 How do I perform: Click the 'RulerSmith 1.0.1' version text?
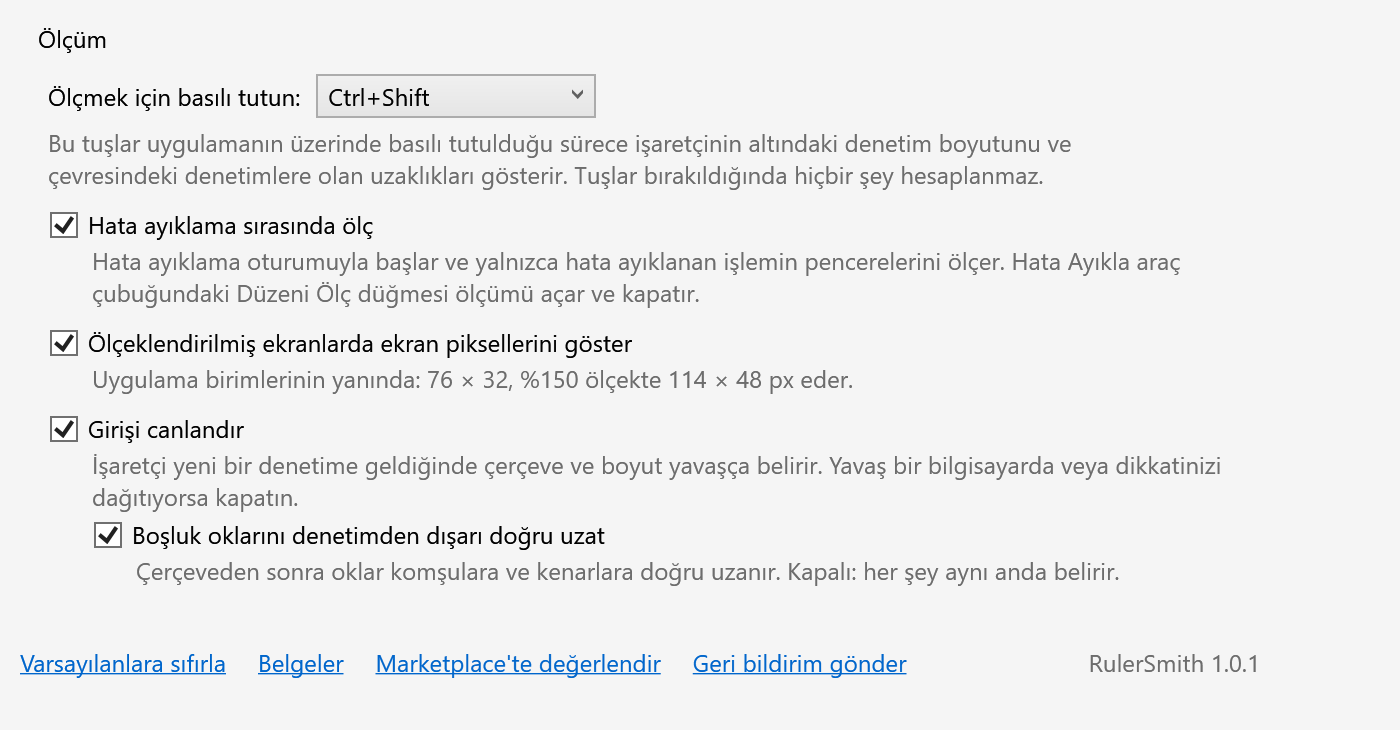click(x=1174, y=664)
